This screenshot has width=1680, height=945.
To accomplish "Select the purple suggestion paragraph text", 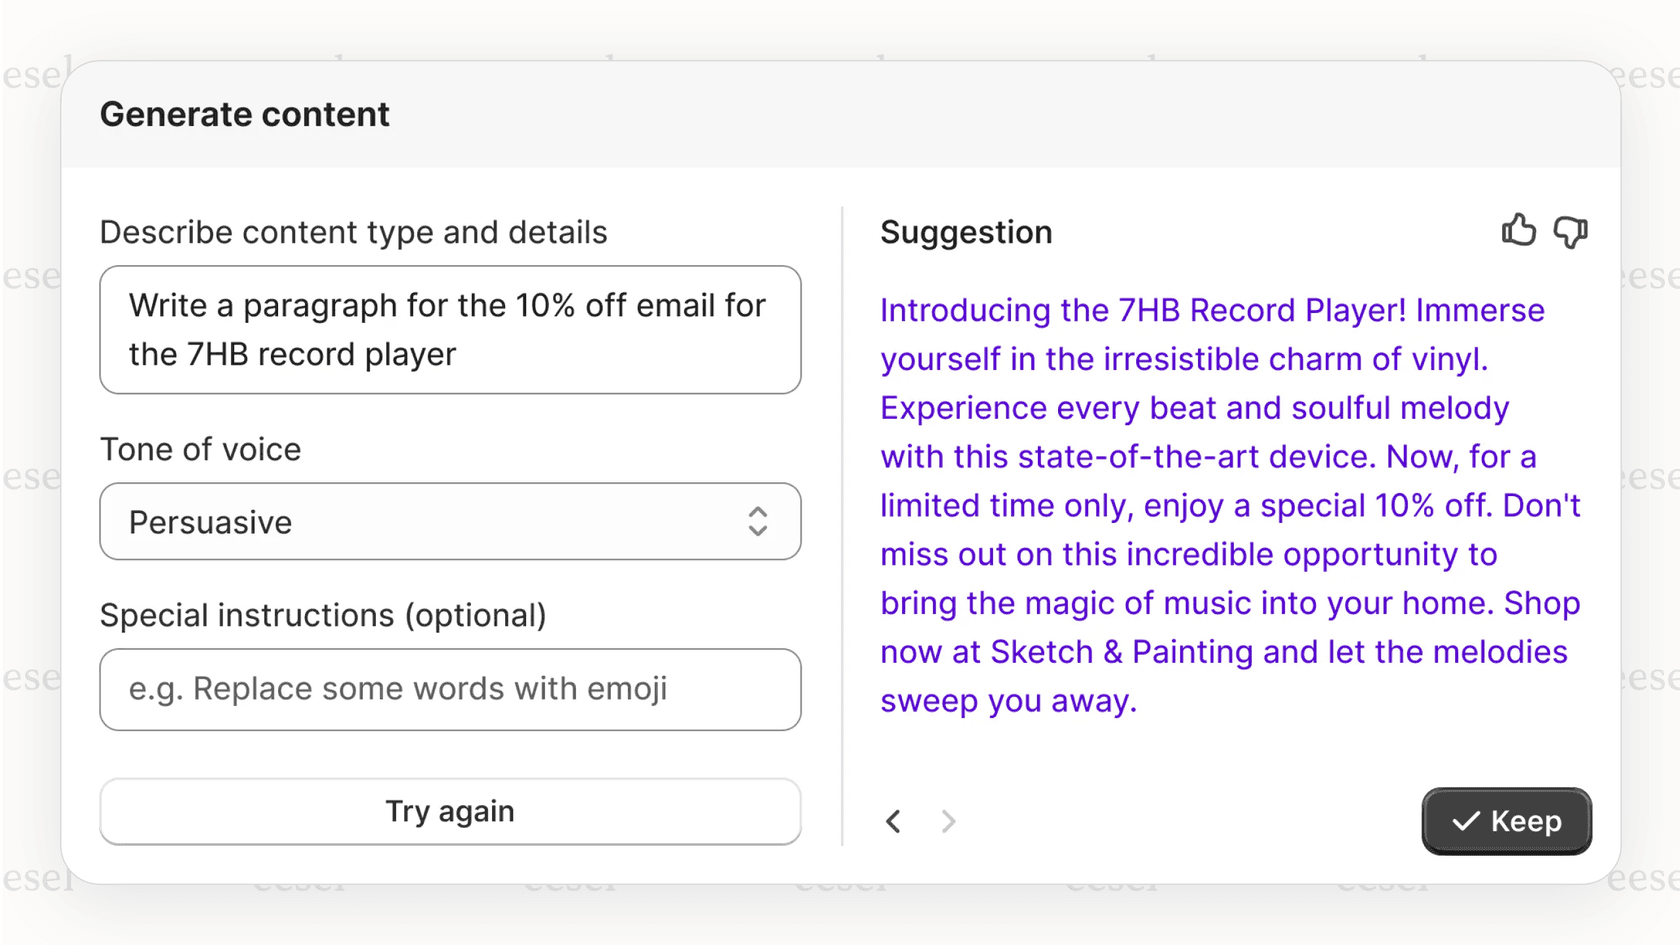I will pyautogui.click(x=1230, y=505).
